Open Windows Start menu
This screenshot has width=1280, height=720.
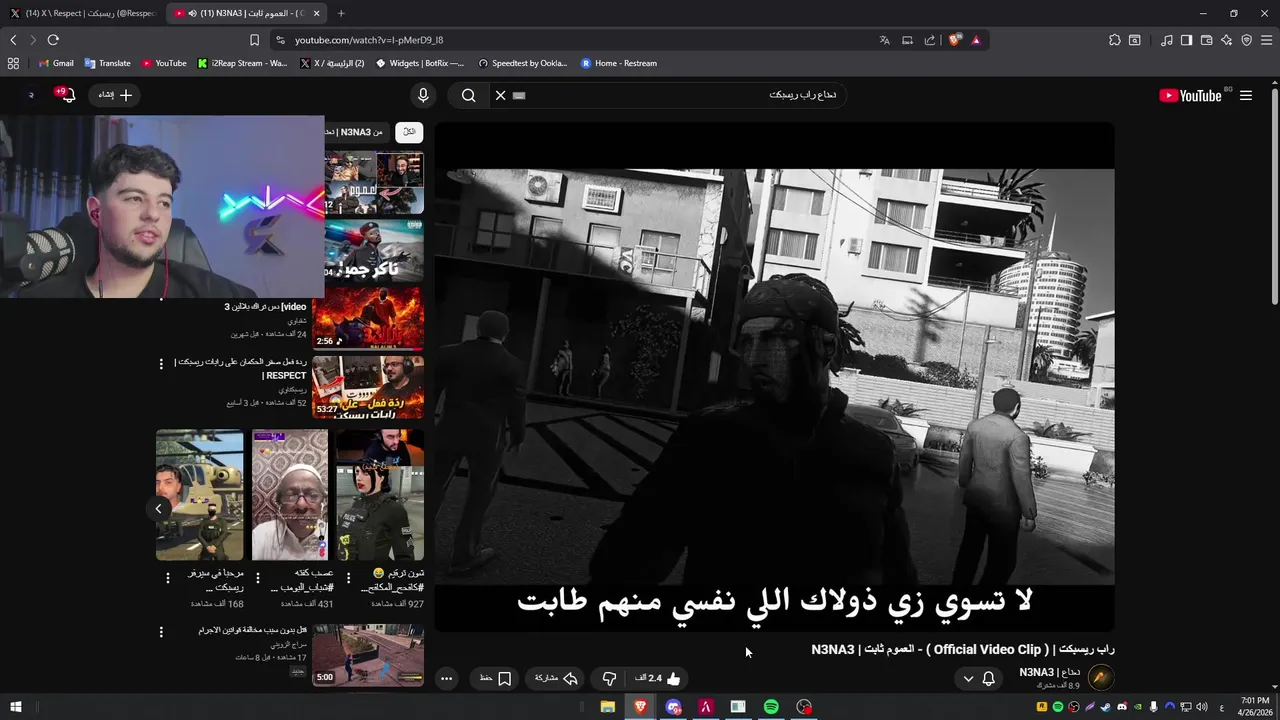[15, 707]
